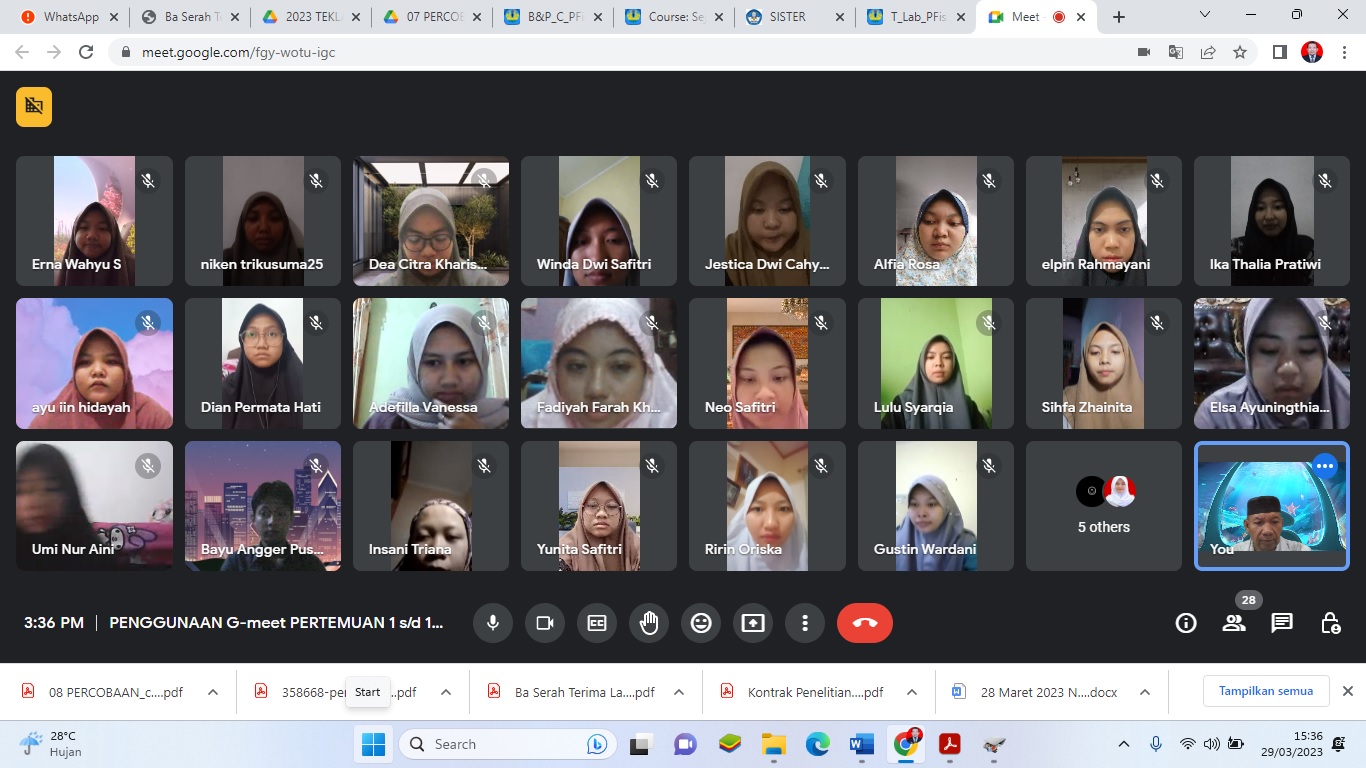Click the present screen icon
This screenshot has width=1366, height=768.
753,623
